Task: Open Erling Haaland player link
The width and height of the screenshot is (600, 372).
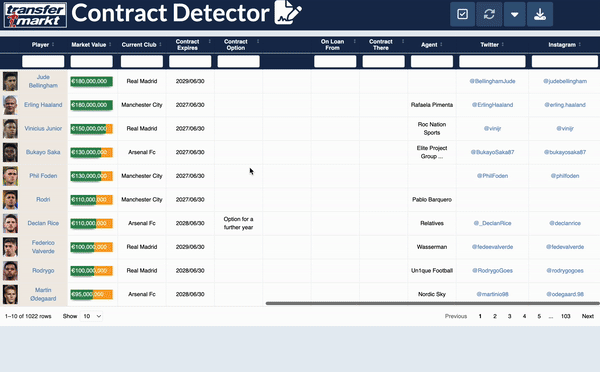Action: pyautogui.click(x=43, y=105)
